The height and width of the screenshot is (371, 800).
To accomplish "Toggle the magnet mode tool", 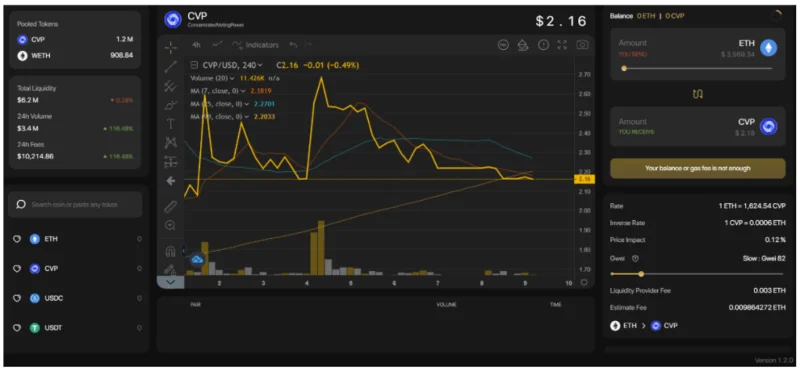I will point(171,251).
